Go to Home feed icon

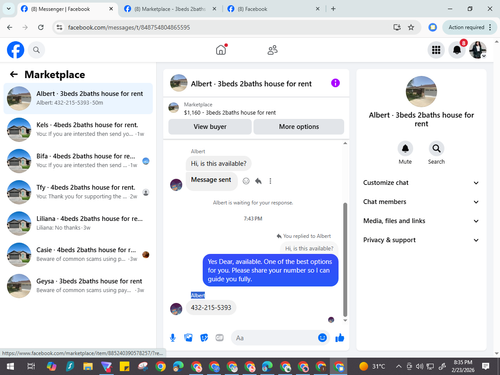pos(221,50)
